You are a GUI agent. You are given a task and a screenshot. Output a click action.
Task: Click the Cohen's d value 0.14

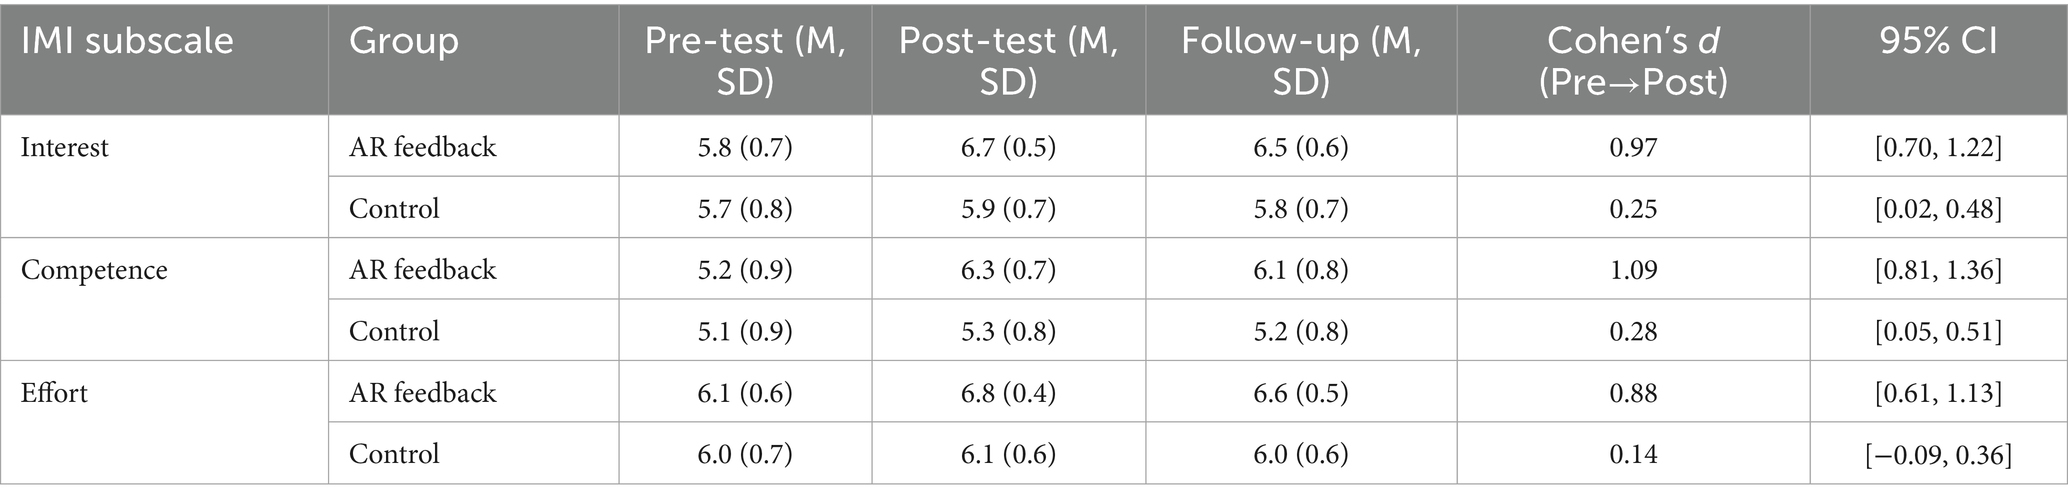(1633, 455)
